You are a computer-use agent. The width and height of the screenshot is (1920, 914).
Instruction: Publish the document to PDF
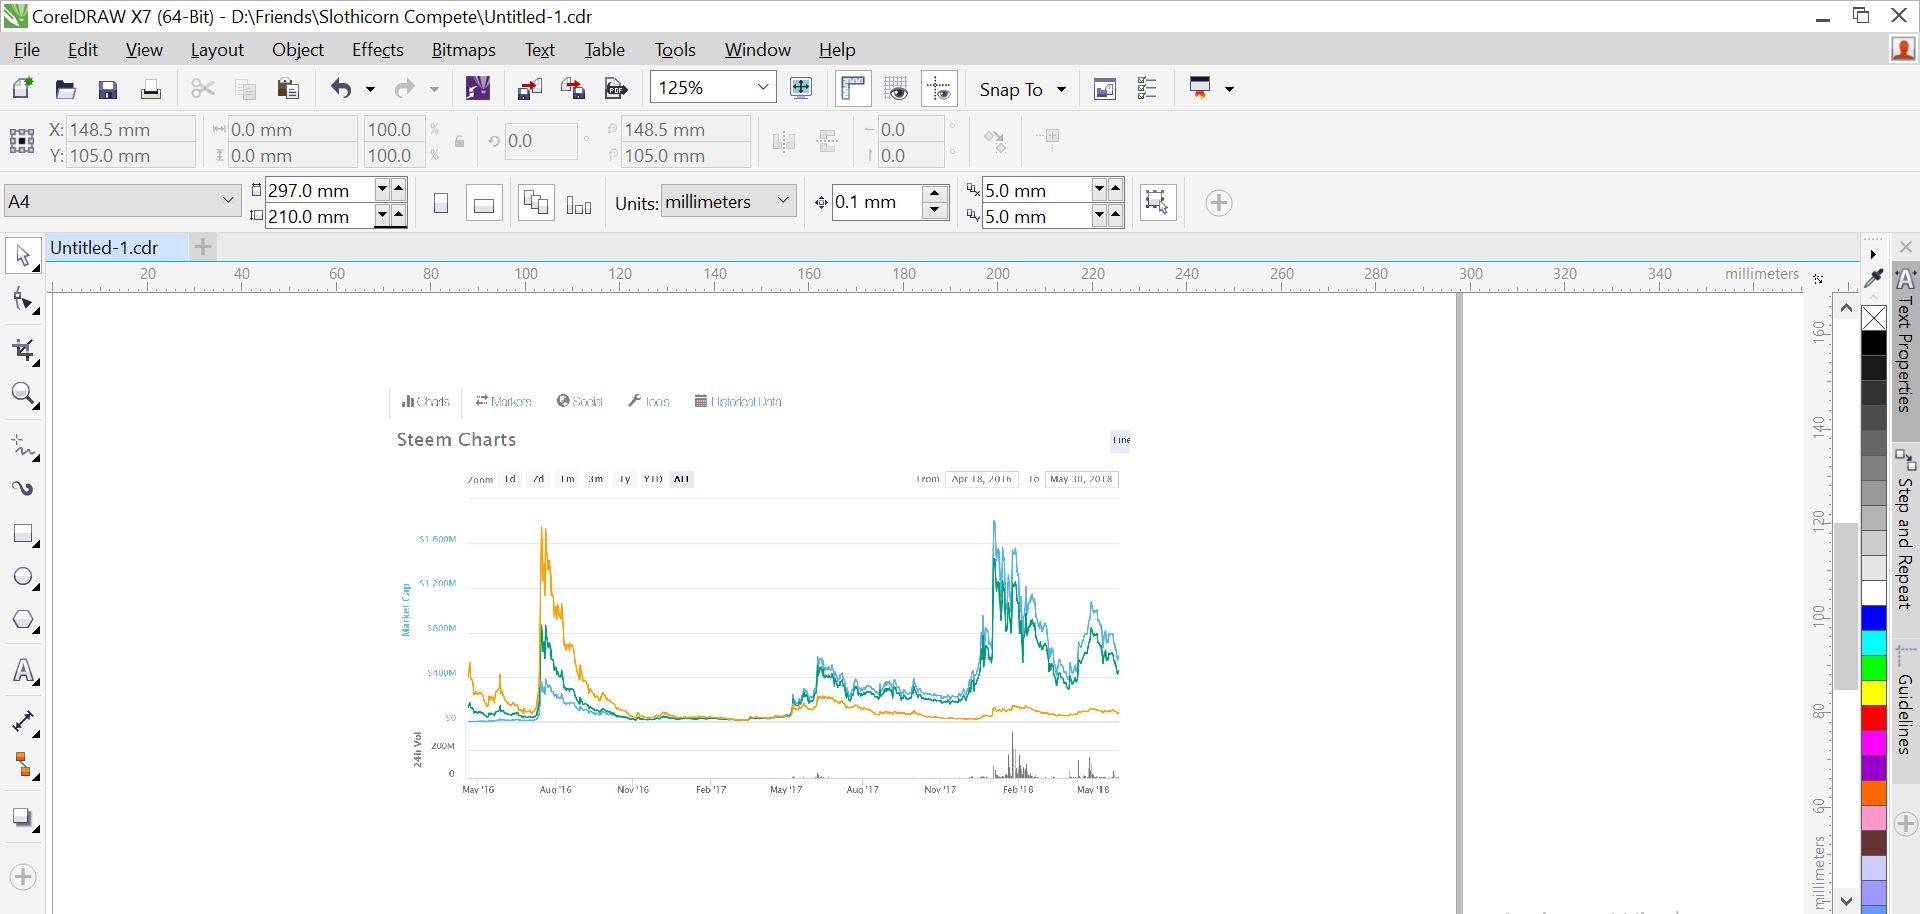[x=616, y=89]
